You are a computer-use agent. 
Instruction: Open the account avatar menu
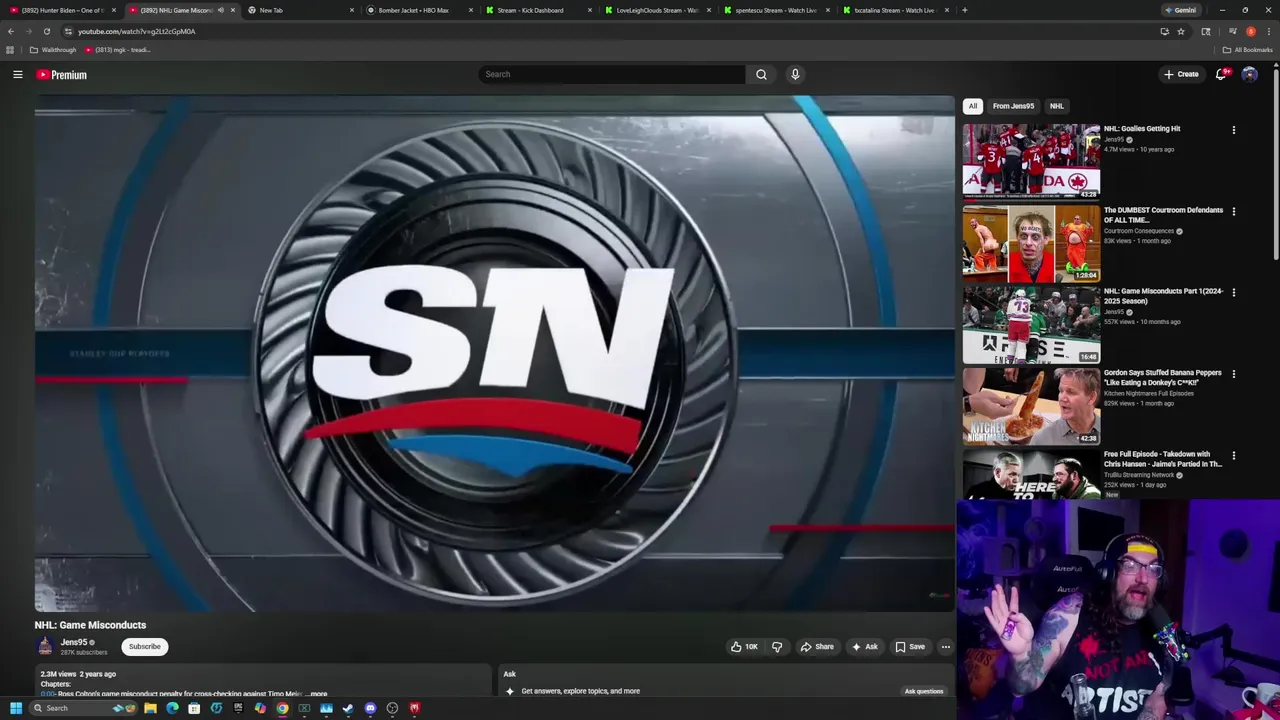[1249, 74]
